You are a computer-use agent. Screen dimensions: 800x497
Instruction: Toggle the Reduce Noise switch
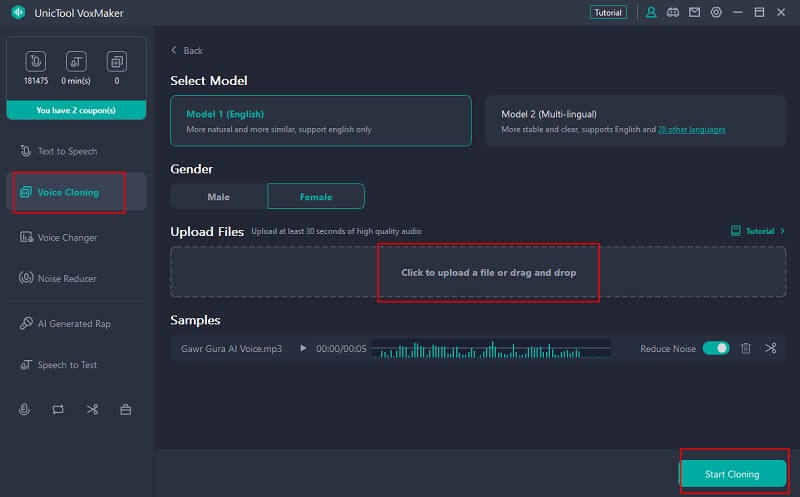click(716, 348)
